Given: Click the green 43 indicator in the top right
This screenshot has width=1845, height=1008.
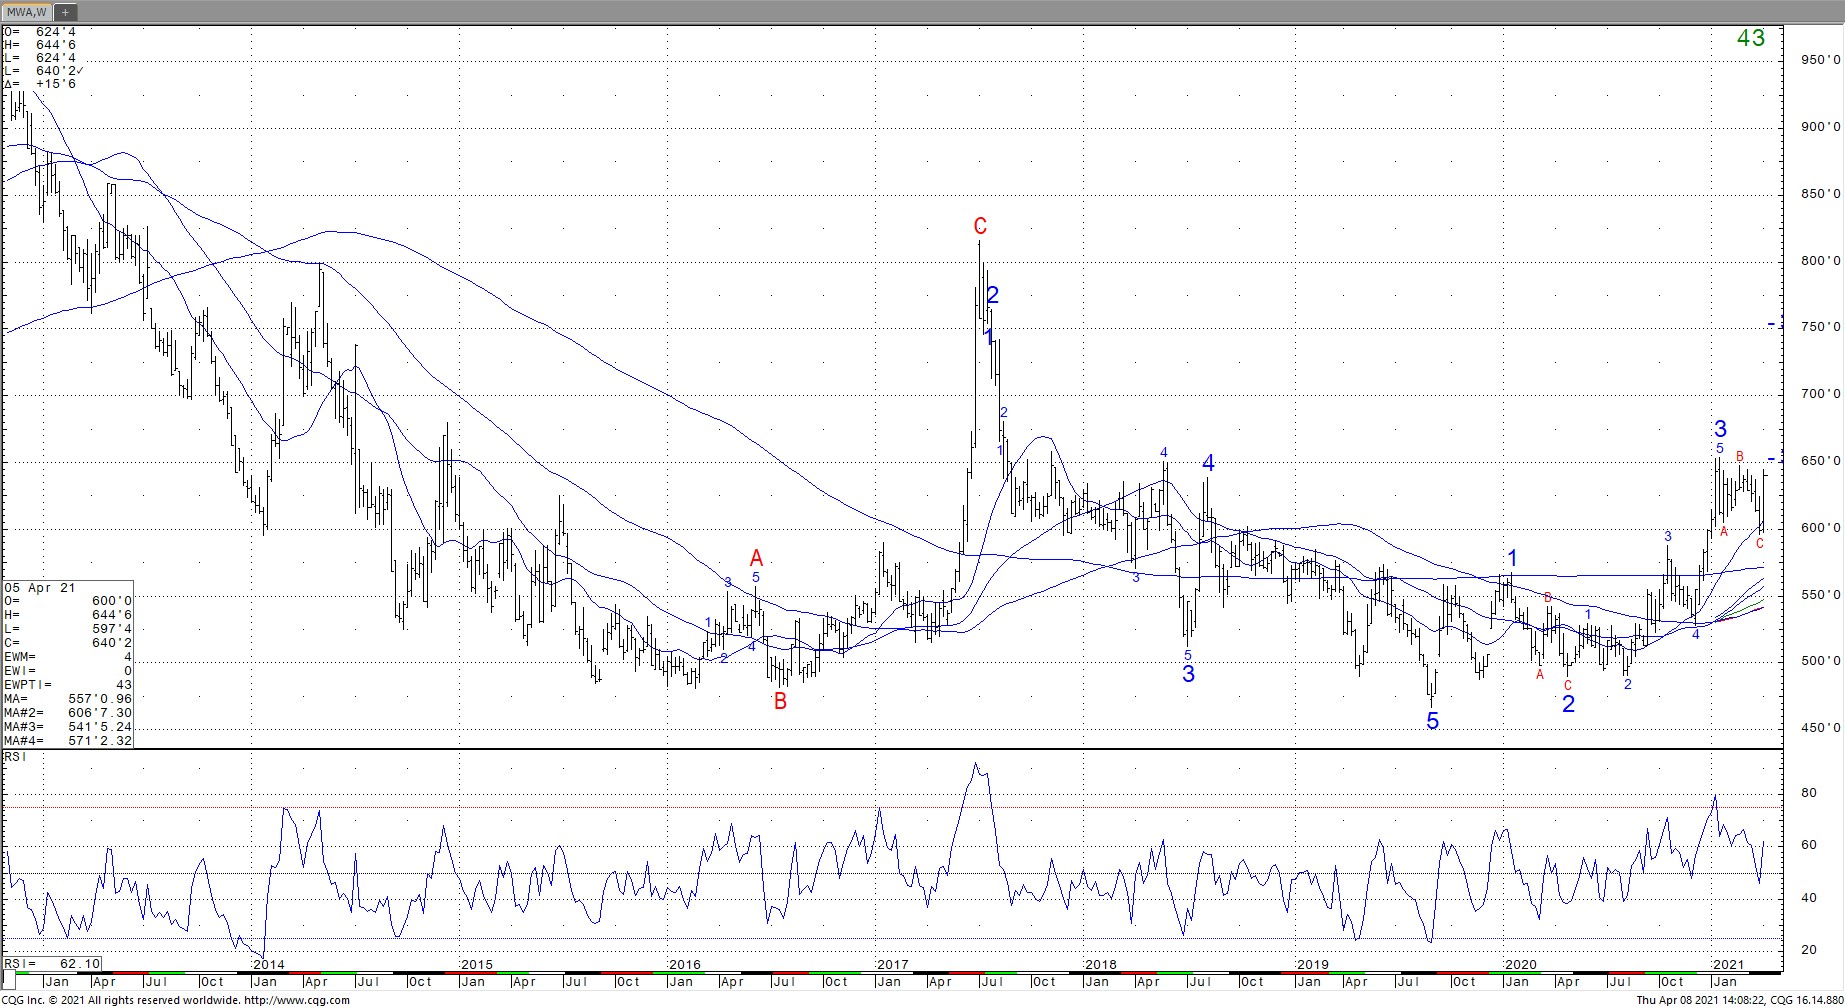Looking at the screenshot, I should (x=1750, y=38).
